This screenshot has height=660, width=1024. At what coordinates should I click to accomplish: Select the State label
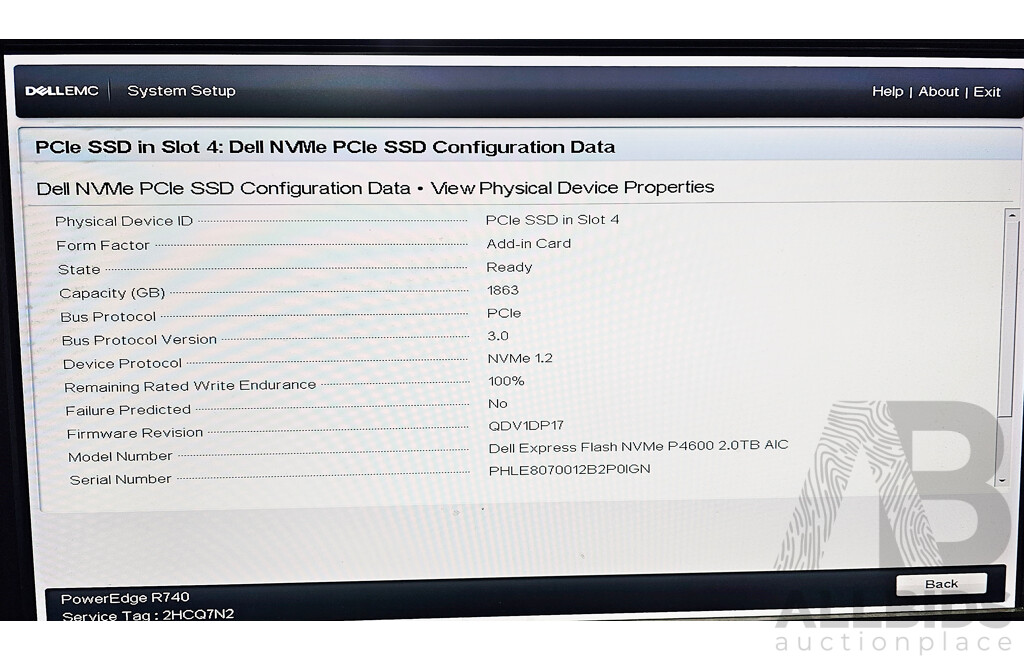78,270
